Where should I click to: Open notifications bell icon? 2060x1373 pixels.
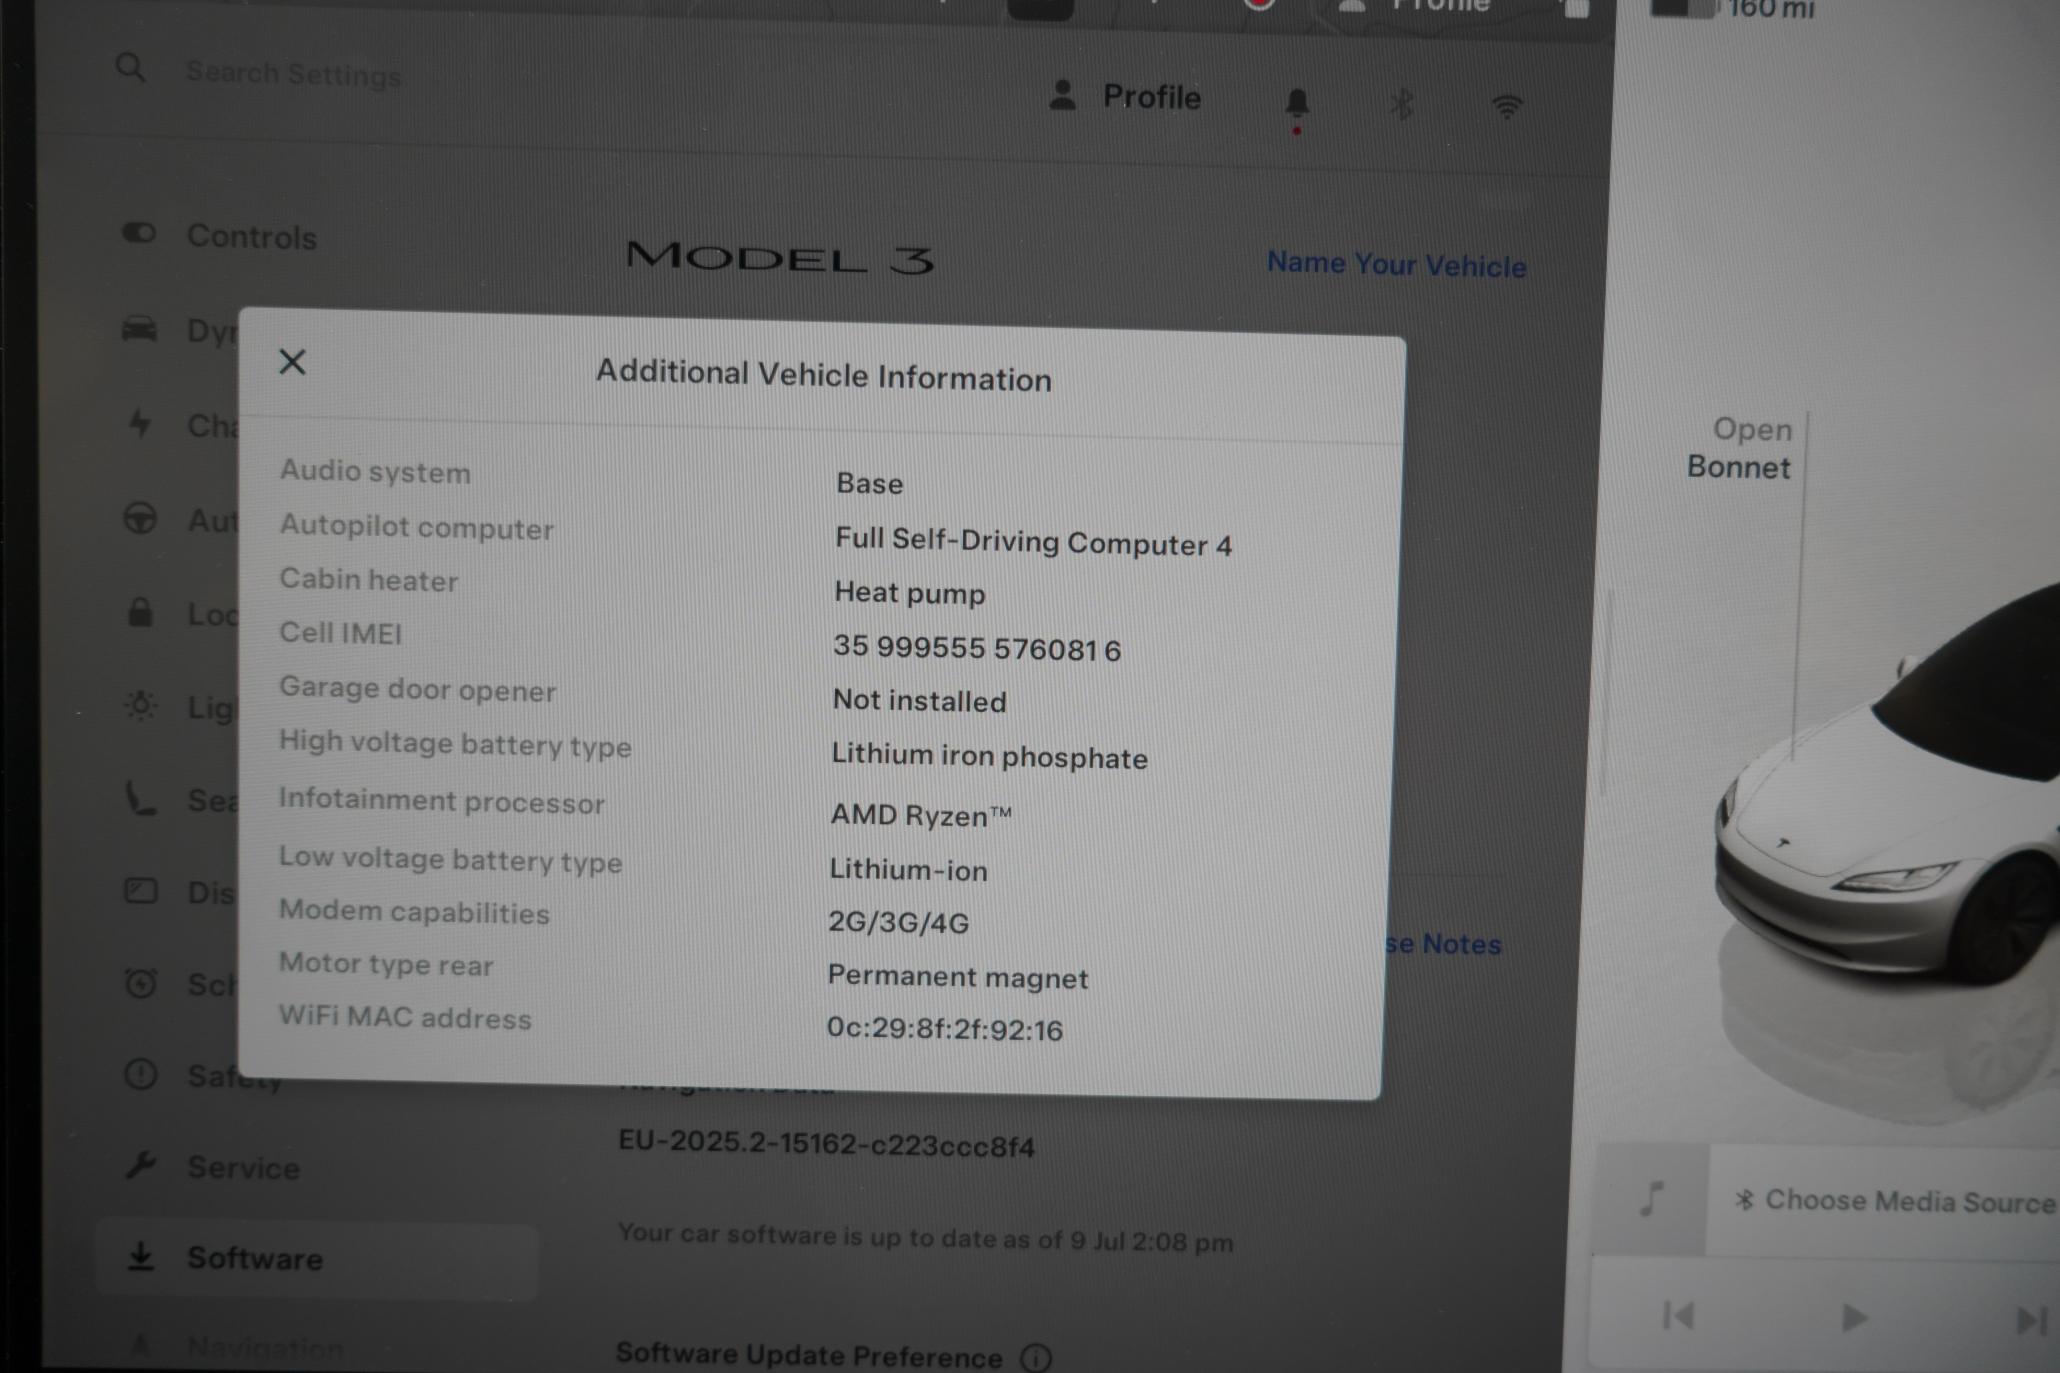(1297, 104)
